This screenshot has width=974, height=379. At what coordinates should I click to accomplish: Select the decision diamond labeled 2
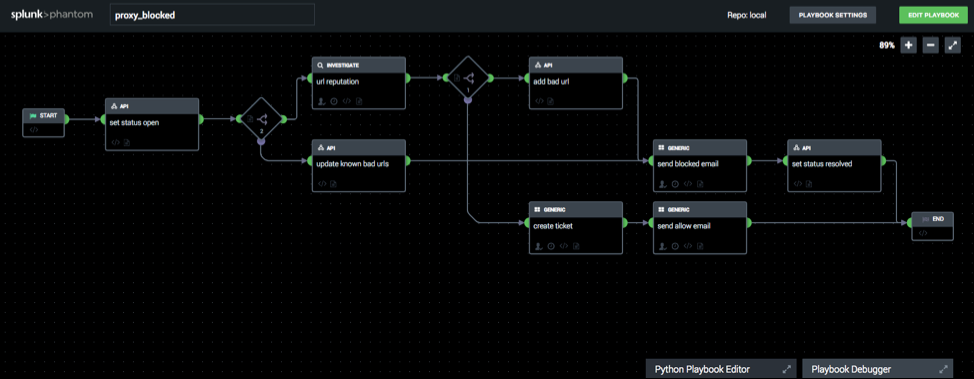(261, 119)
